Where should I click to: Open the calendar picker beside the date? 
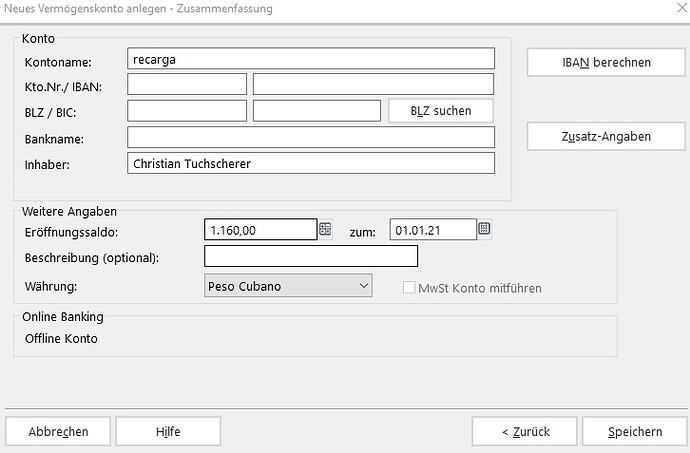coord(484,230)
